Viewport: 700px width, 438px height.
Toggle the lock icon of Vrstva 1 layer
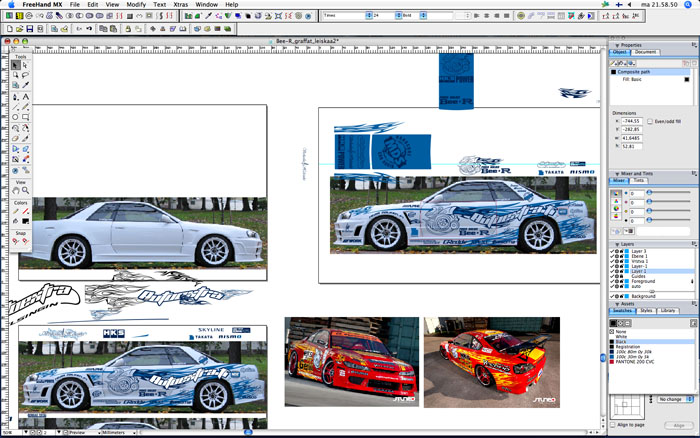pyautogui.click(x=621, y=261)
